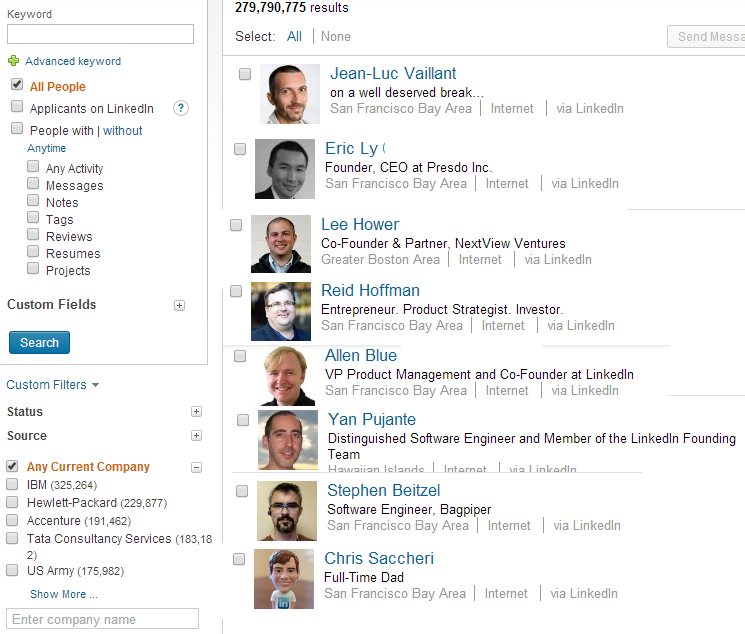Image resolution: width=745 pixels, height=634 pixels.
Task: Click the help icon beside Applicants on LinkedIn
Action: click(181, 108)
